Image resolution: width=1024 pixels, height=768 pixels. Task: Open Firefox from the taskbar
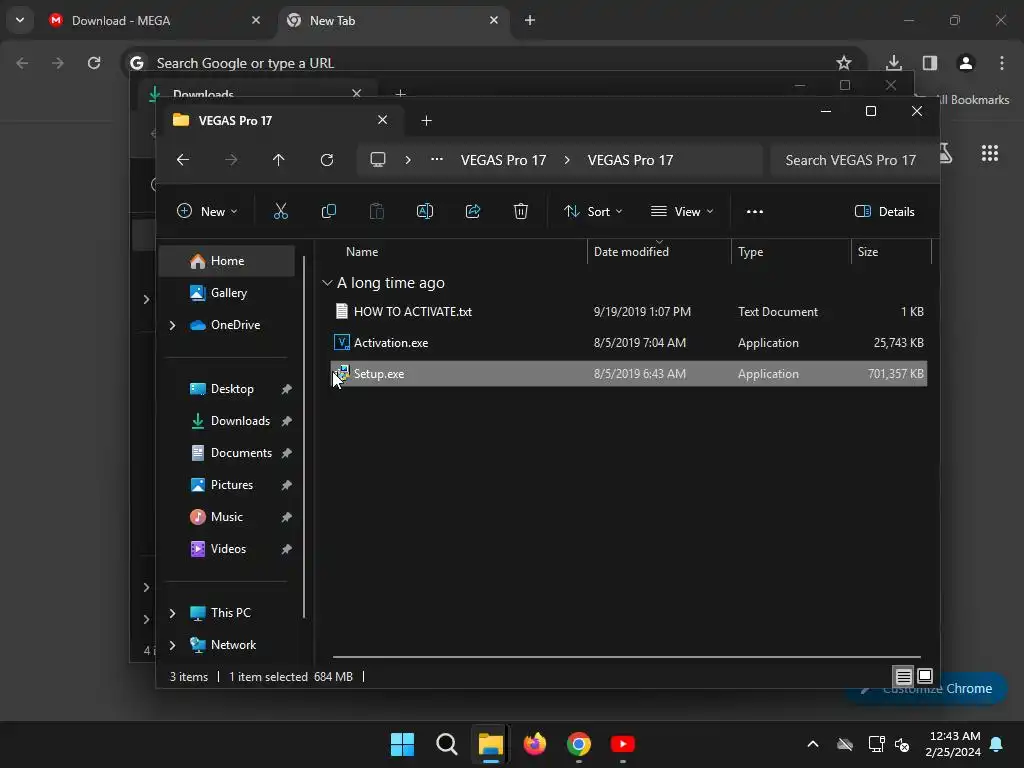point(535,744)
